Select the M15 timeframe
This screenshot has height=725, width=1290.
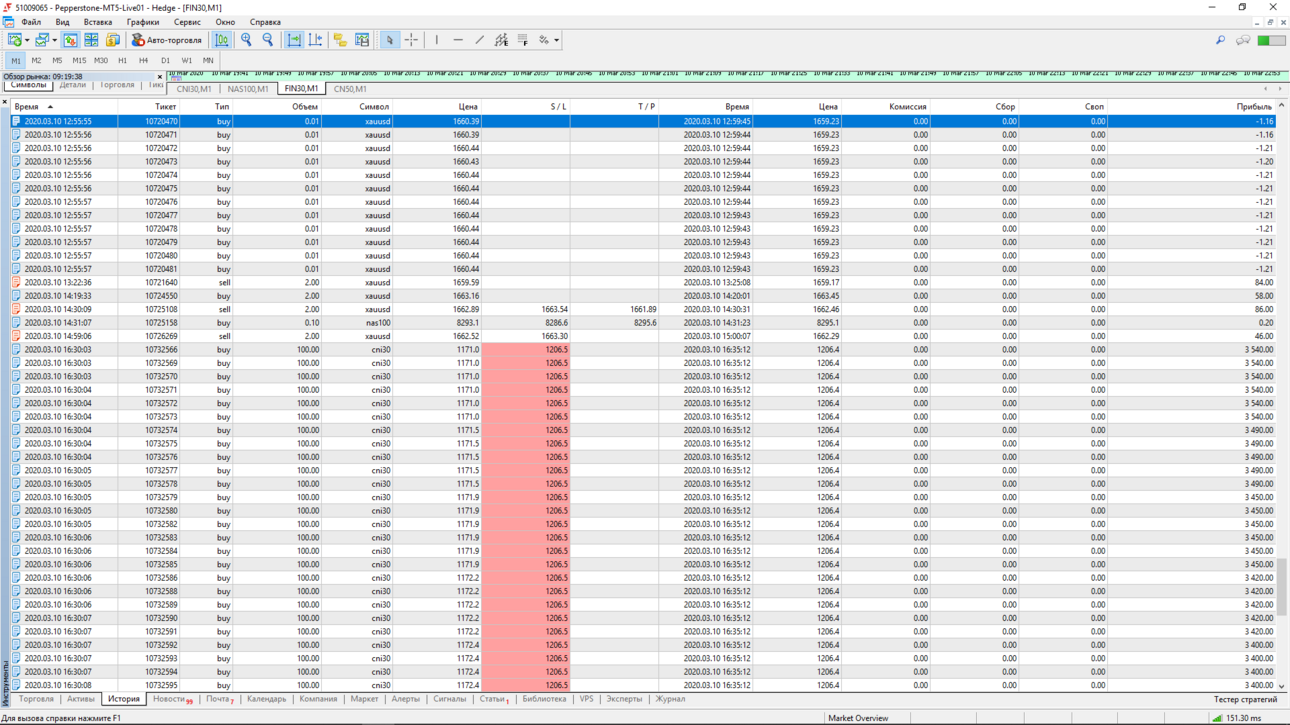coord(79,60)
